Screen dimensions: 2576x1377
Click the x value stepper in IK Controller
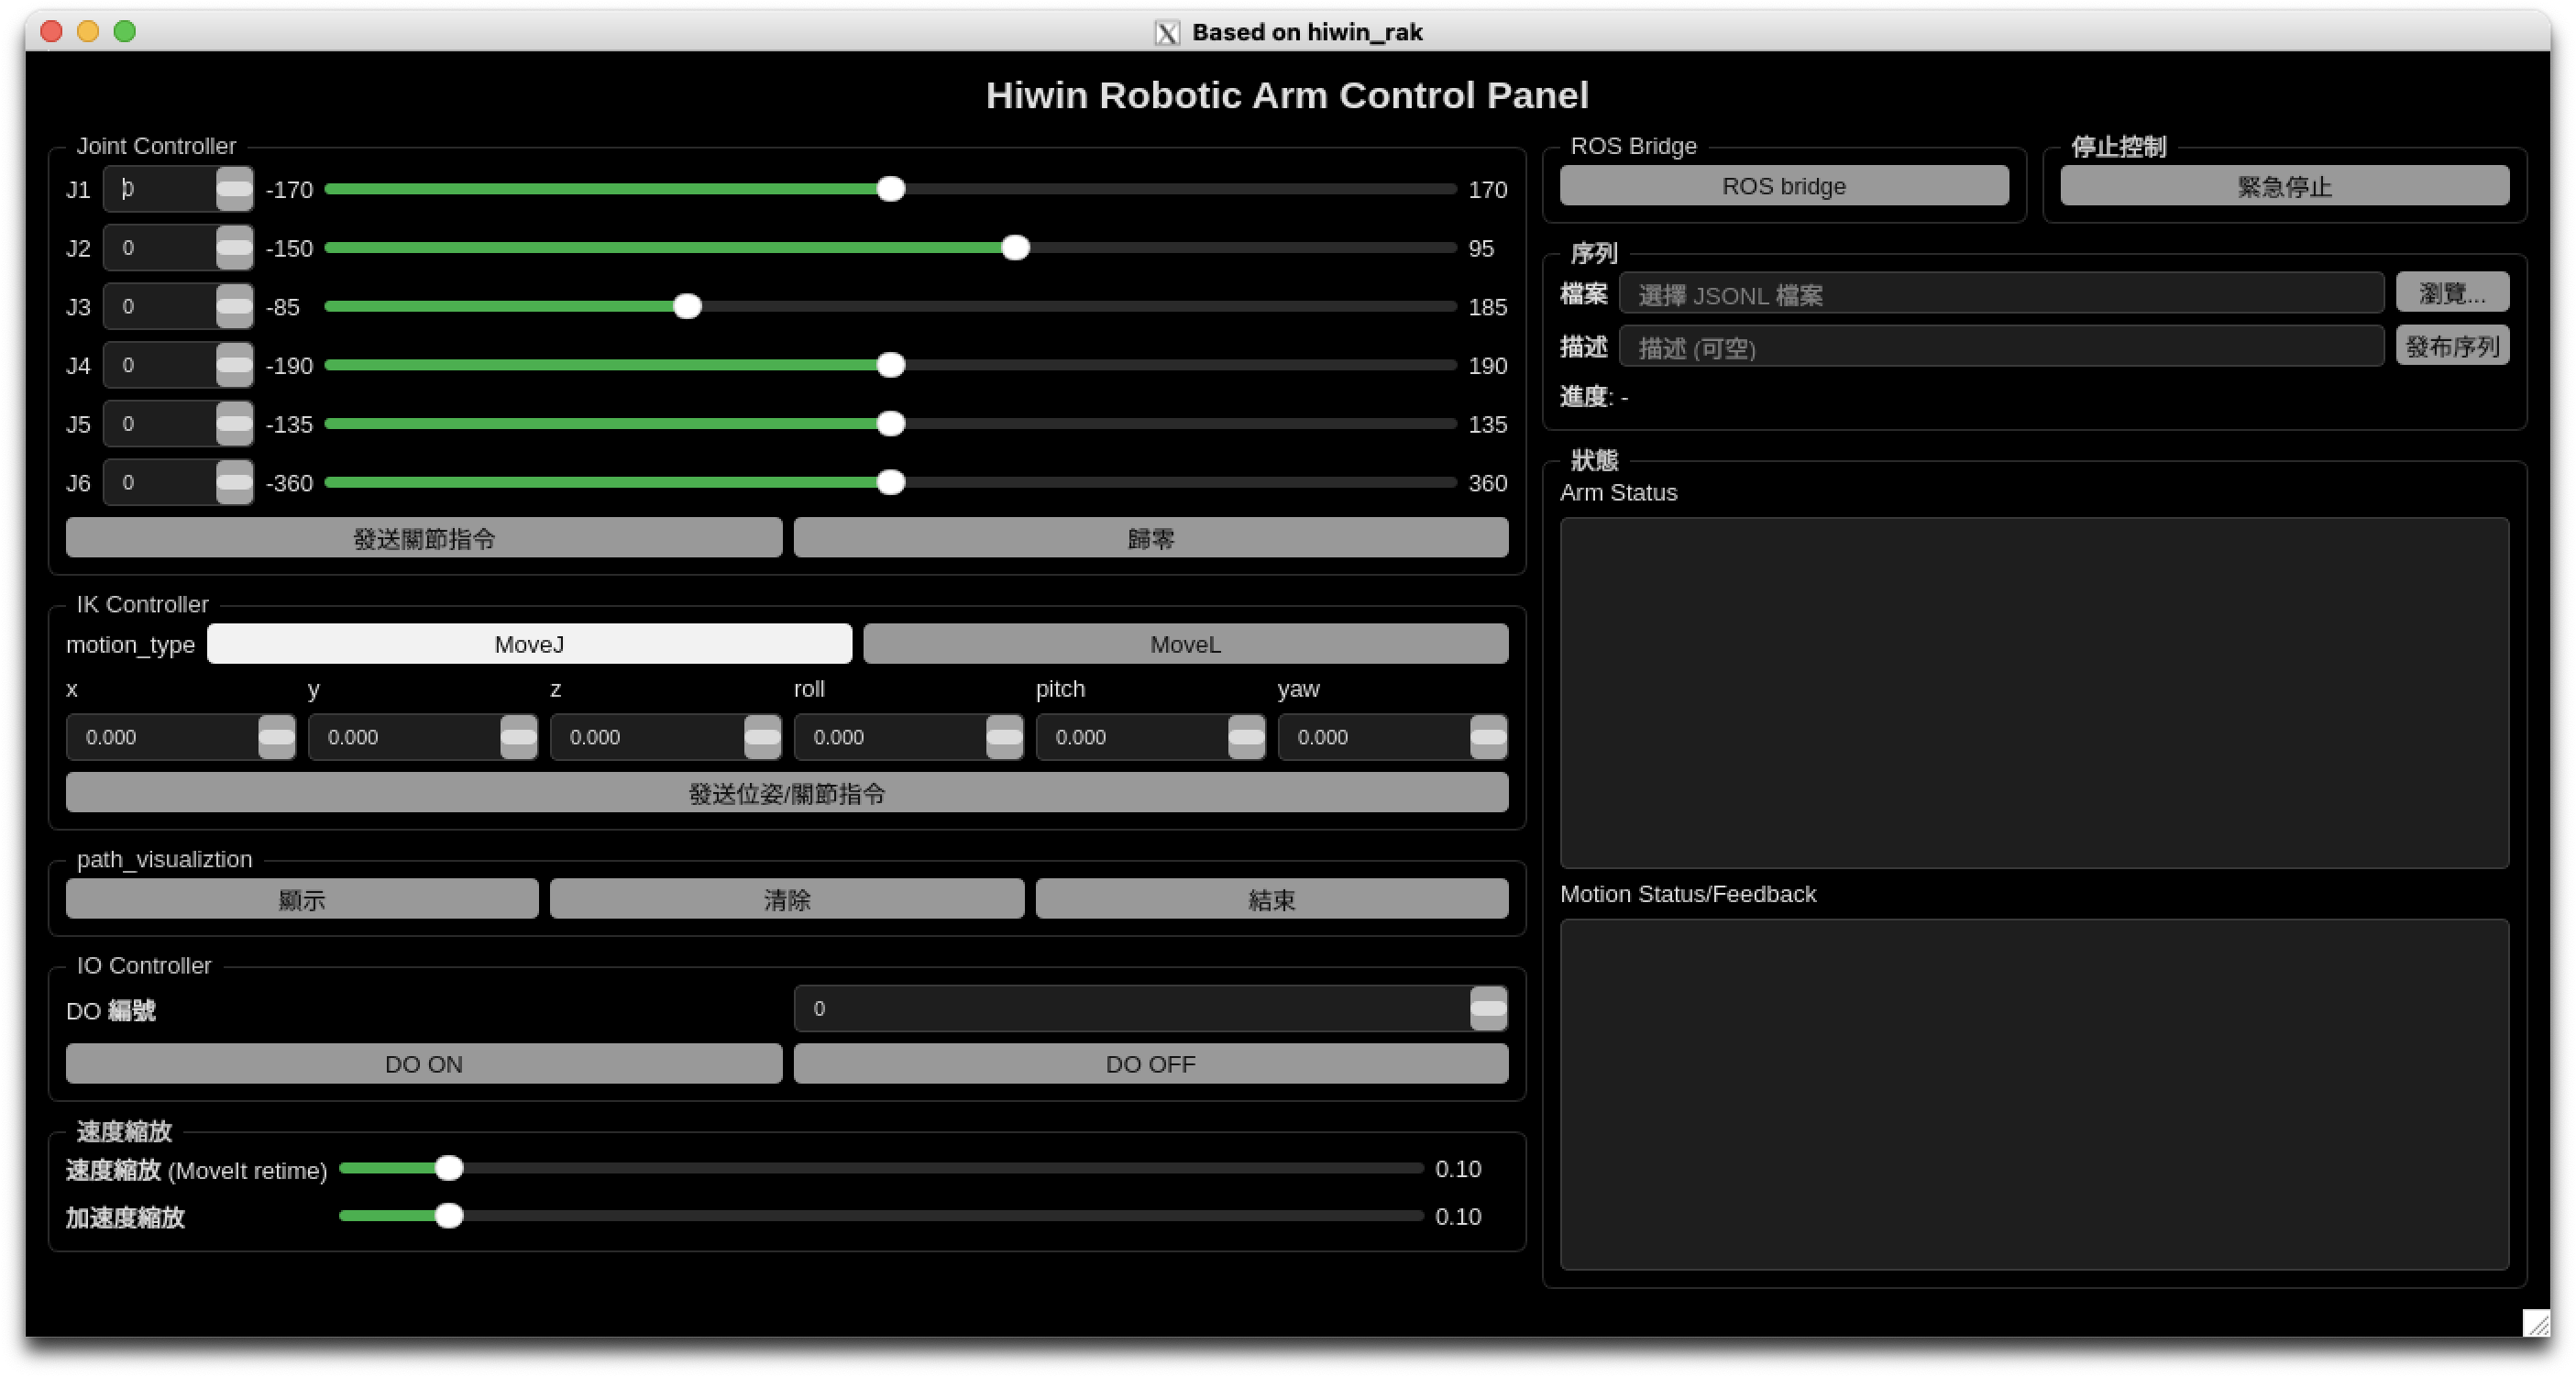click(277, 738)
